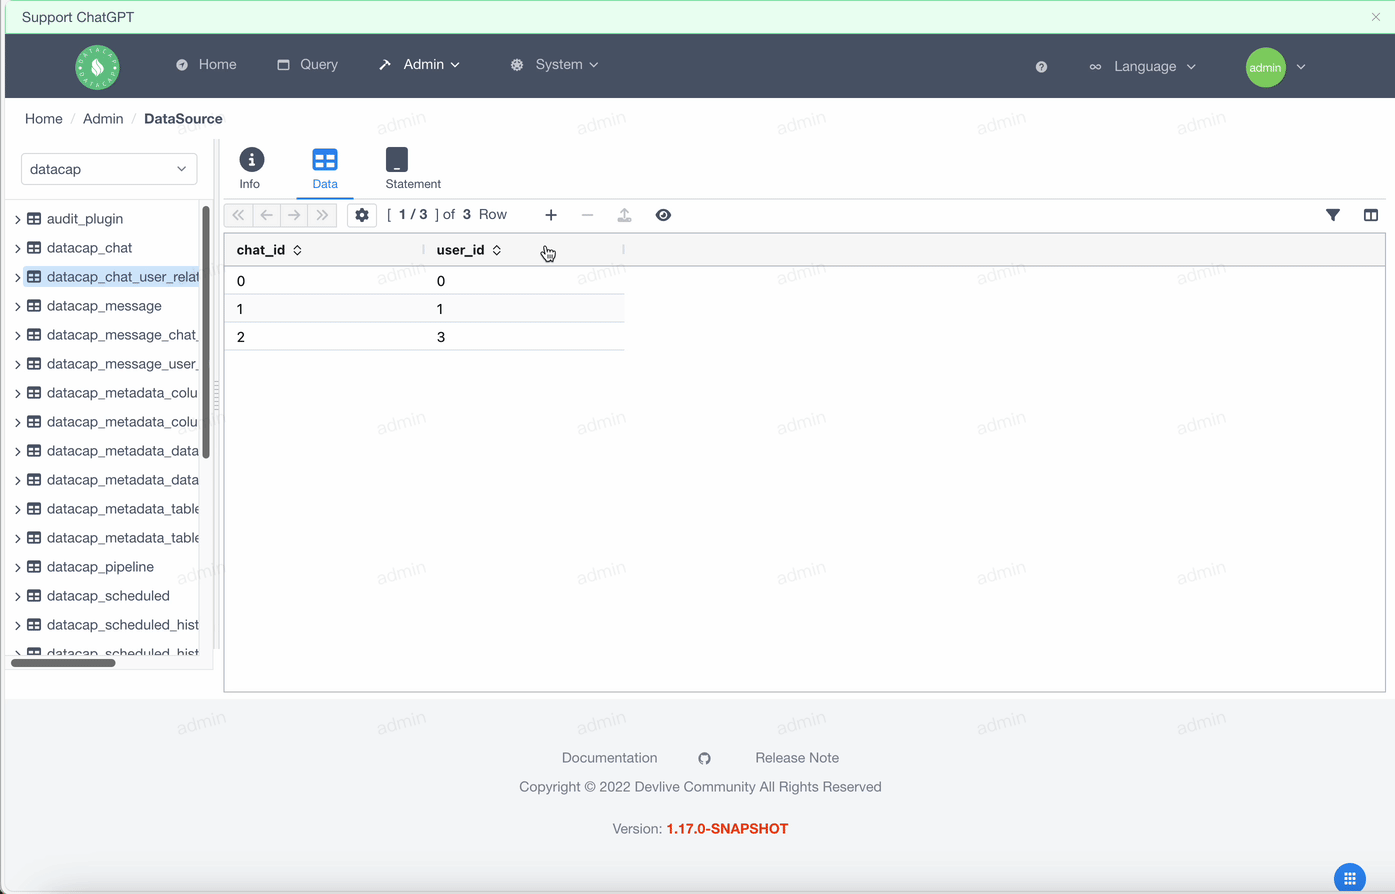This screenshot has height=894, width=1395.
Task: Click the blue floating grid button
Action: [1350, 878]
